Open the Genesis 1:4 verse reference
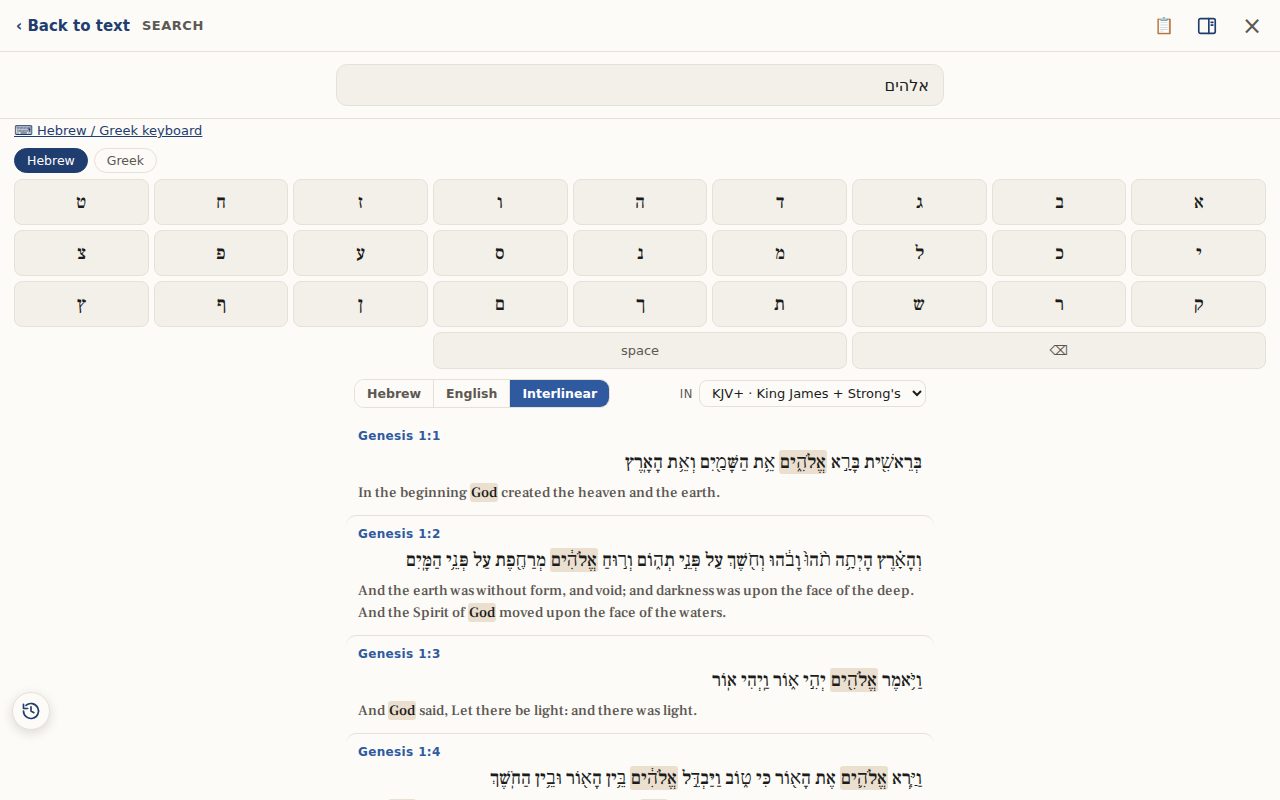 pos(399,752)
